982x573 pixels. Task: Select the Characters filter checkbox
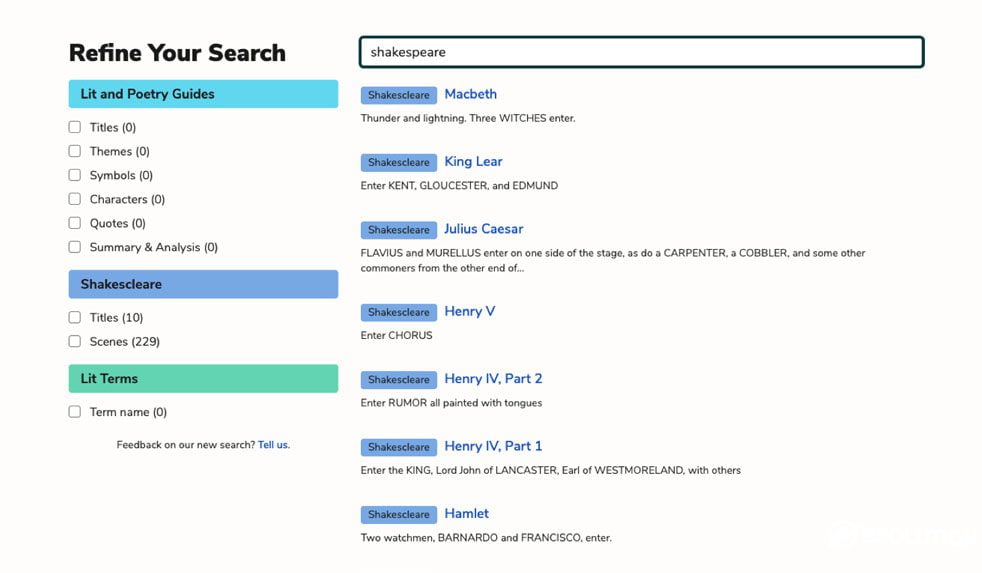[75, 199]
